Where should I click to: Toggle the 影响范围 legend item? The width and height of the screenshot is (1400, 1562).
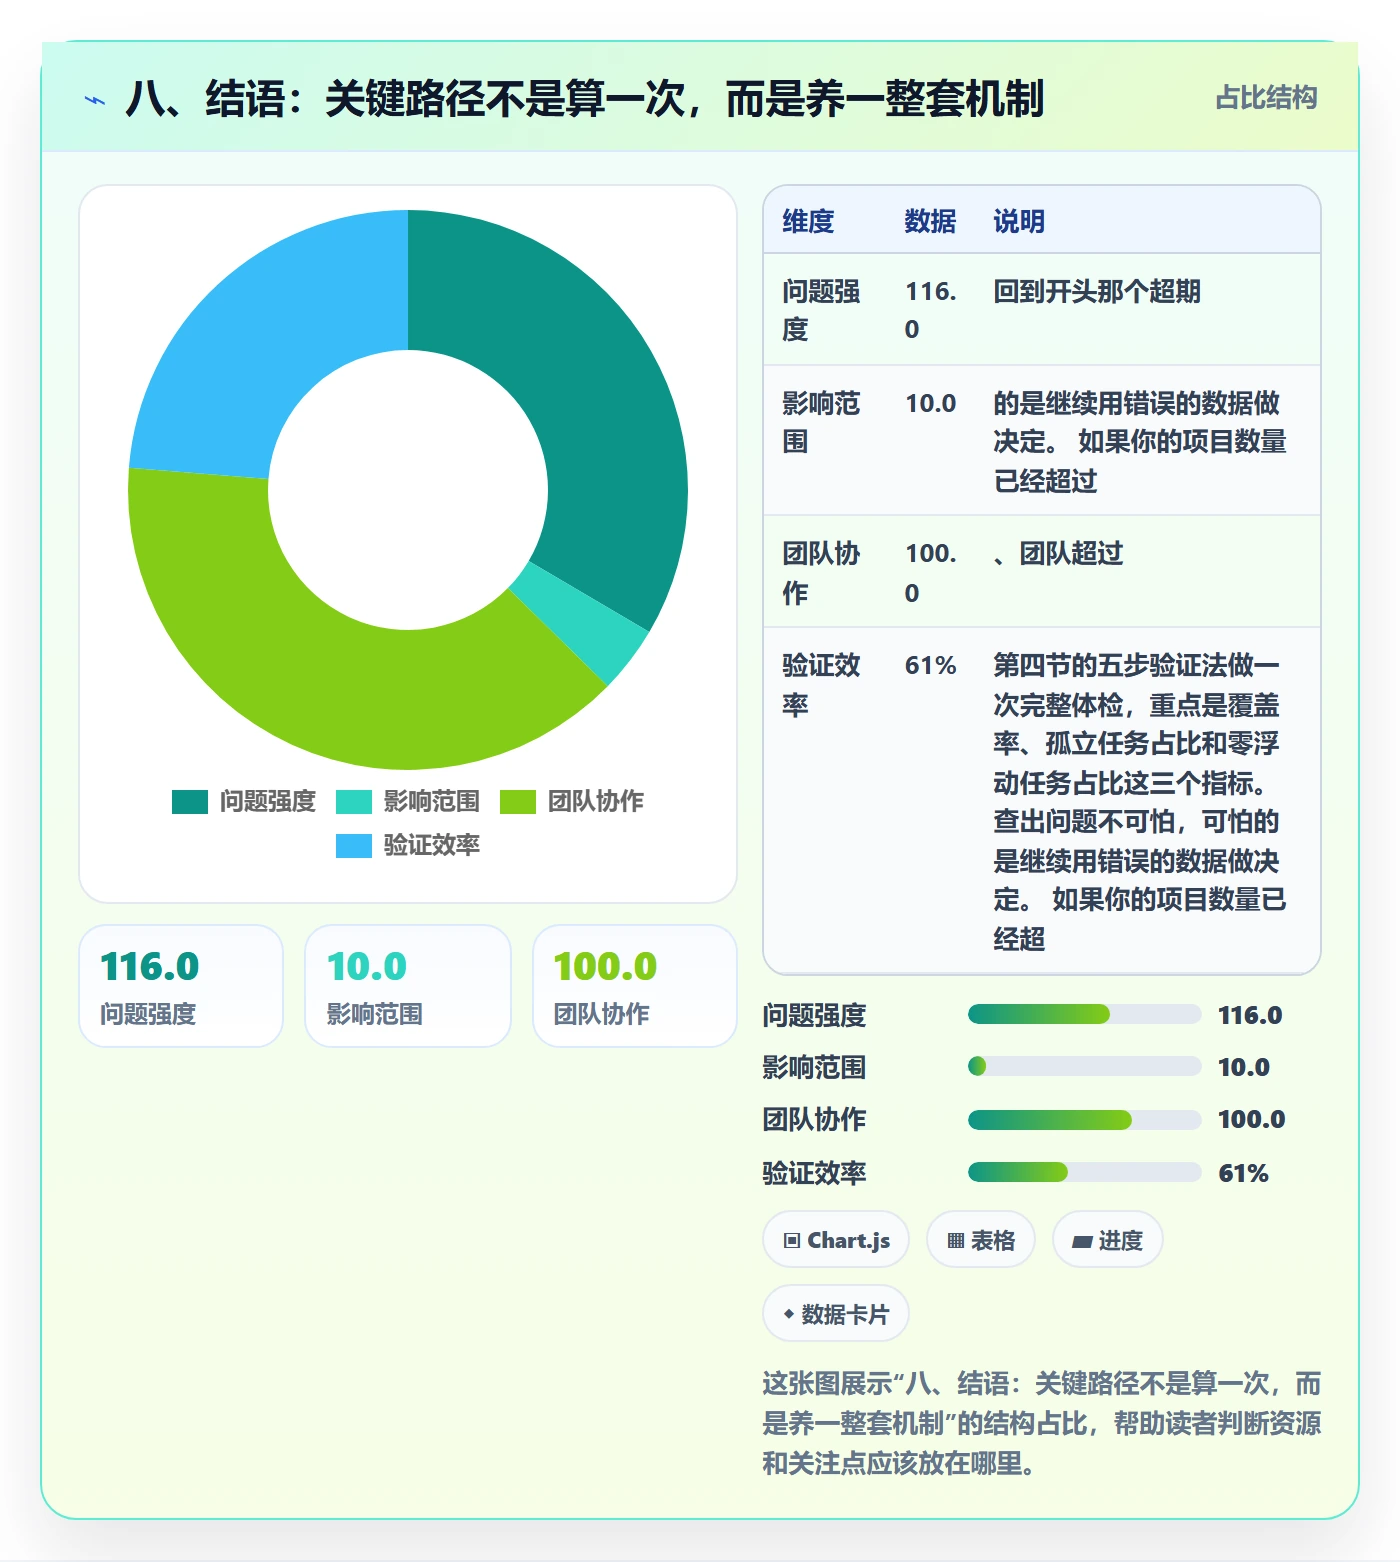click(x=408, y=801)
